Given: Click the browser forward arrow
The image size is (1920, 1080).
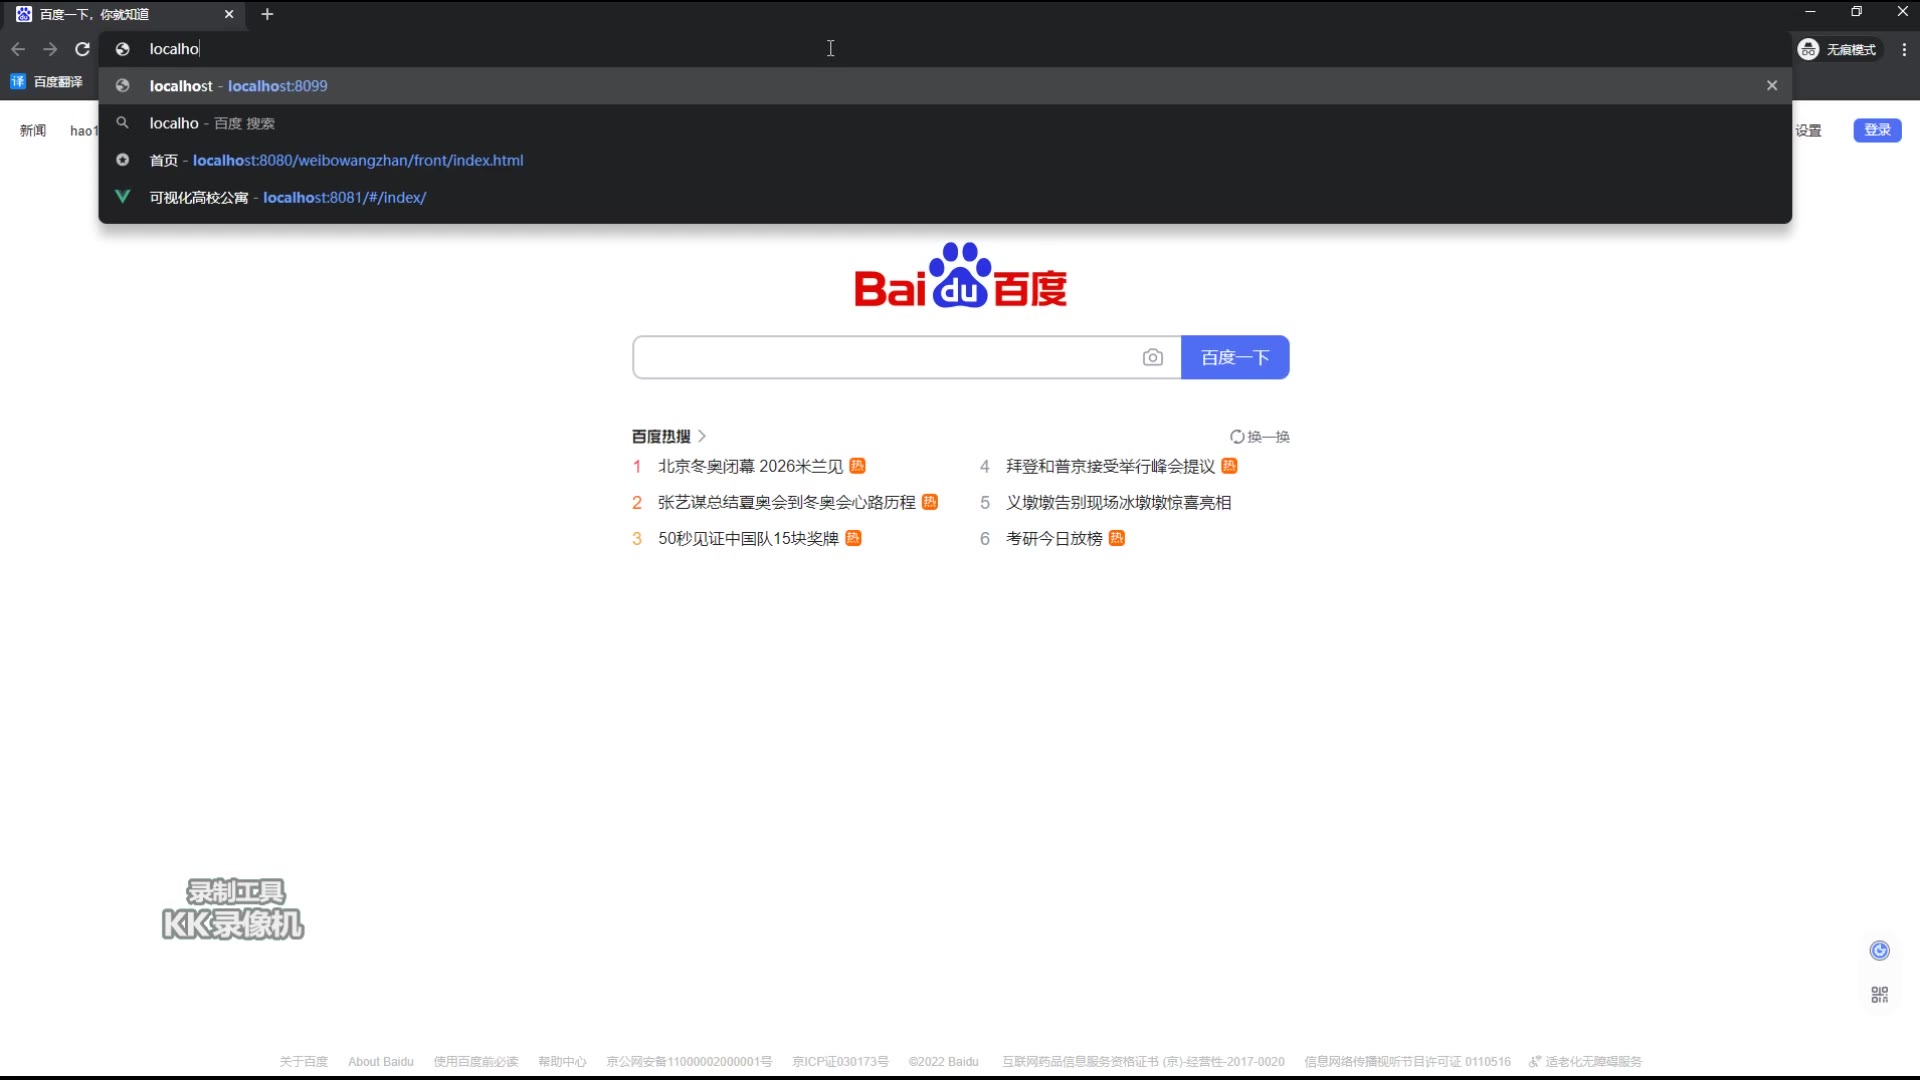Looking at the screenshot, I should point(50,49).
